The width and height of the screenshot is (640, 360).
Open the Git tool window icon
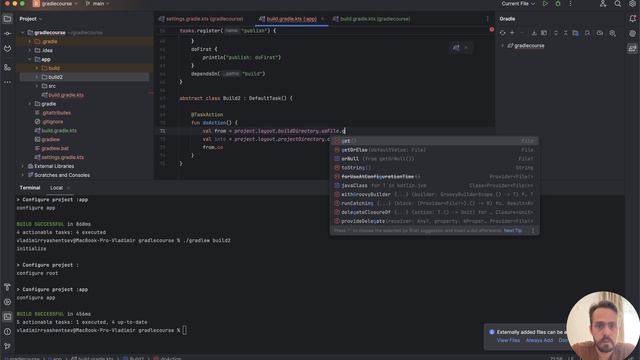(x=7, y=346)
